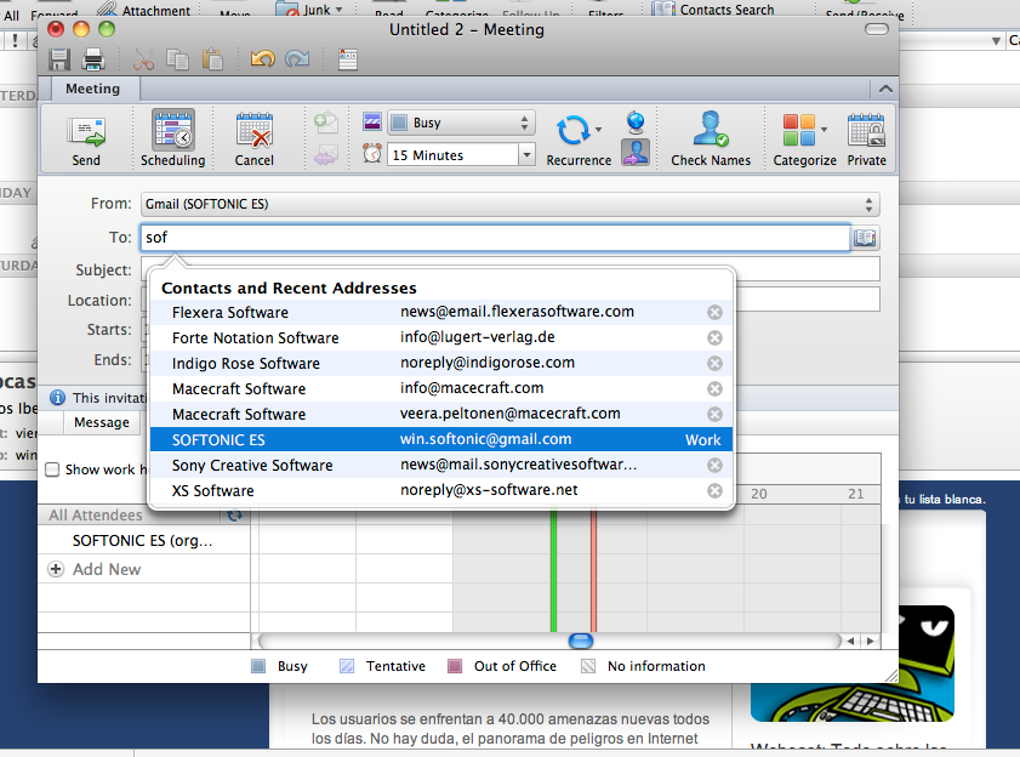Remove XS Software from recent addresses
1020x757 pixels.
[714, 490]
